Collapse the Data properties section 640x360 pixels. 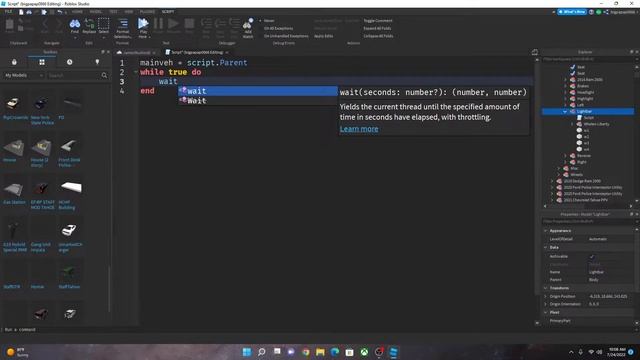coord(546,247)
